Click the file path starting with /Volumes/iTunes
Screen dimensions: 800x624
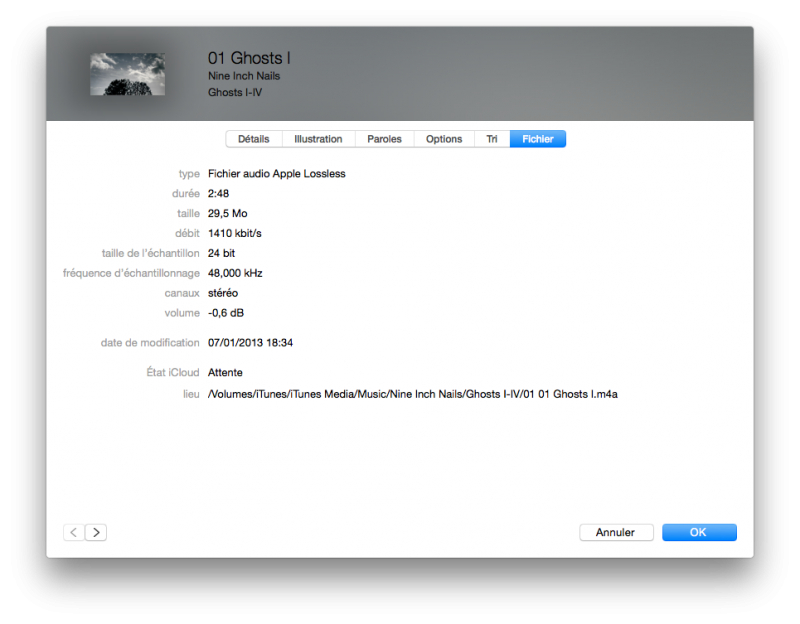click(413, 394)
